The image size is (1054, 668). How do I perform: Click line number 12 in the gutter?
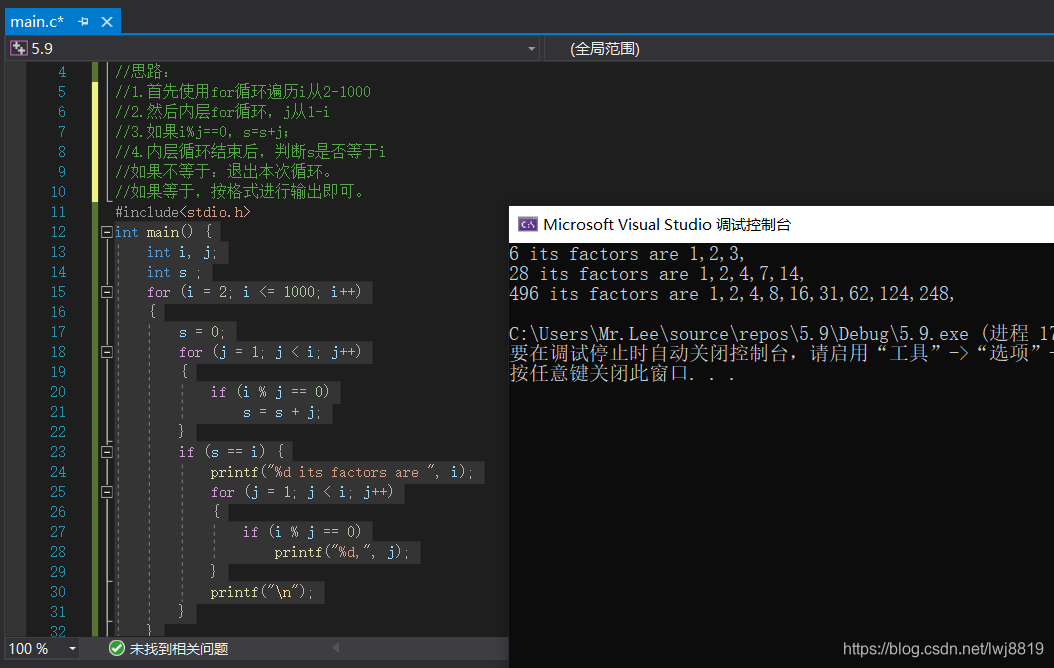click(x=58, y=232)
